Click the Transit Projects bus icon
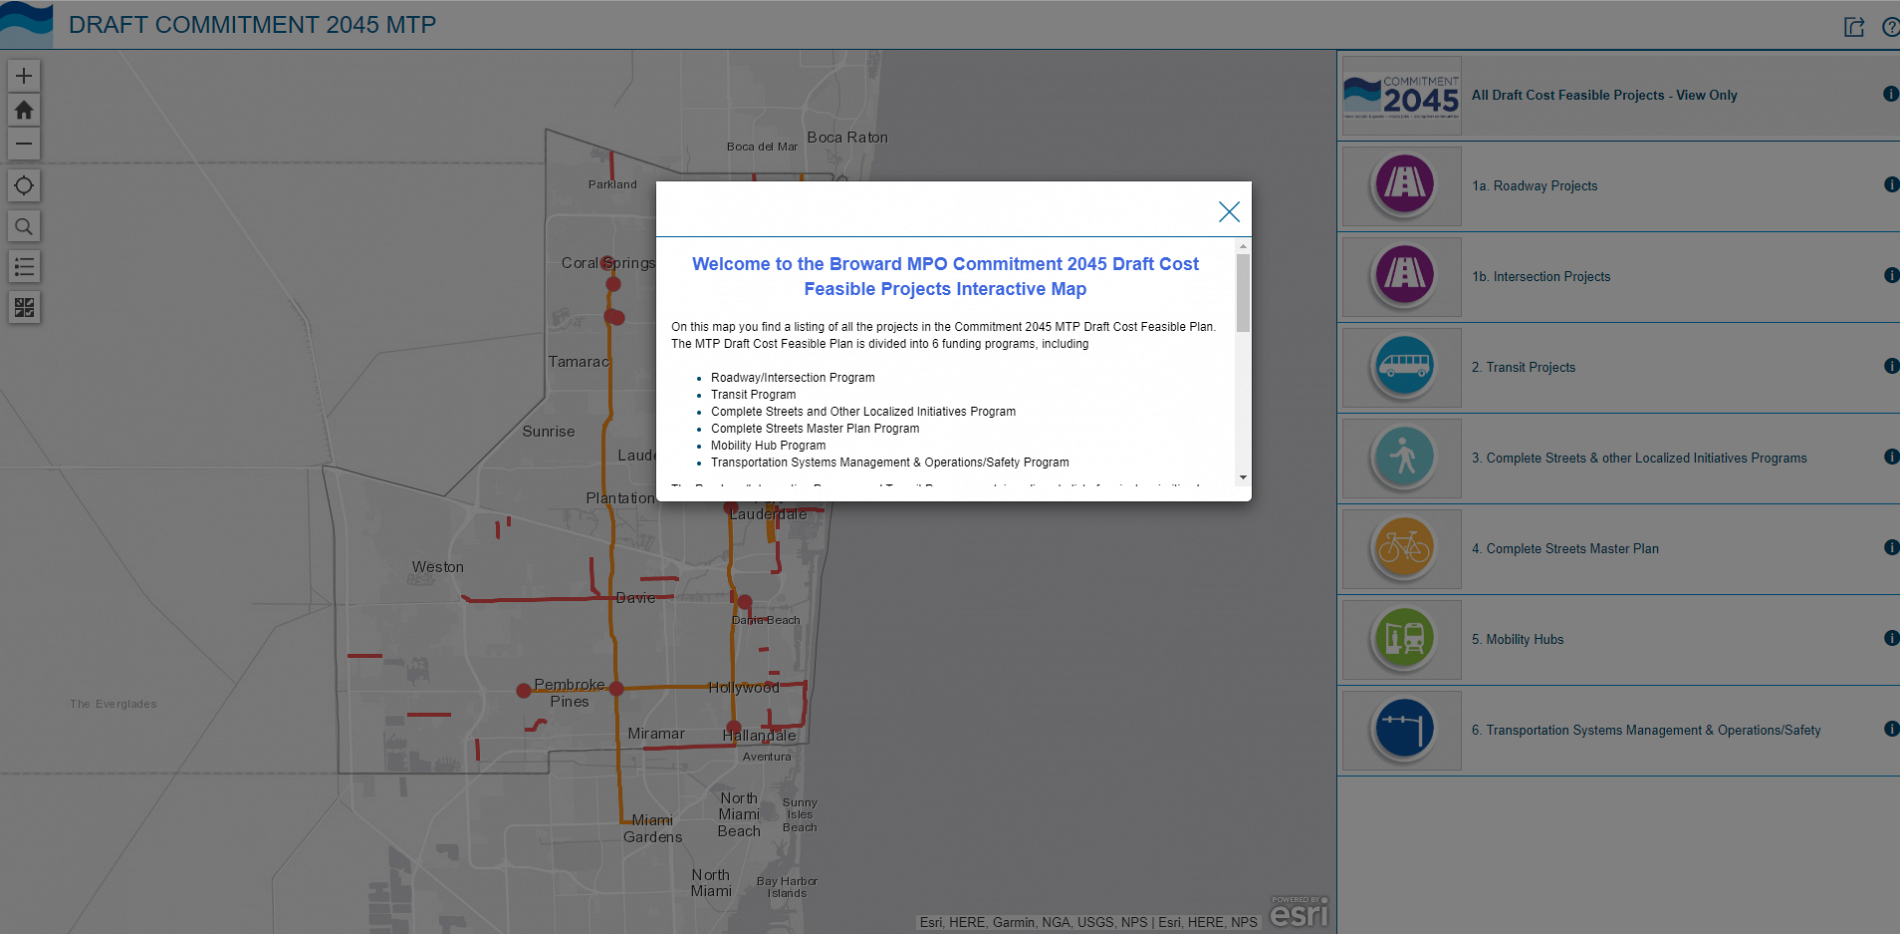Viewport: 1900px width, 934px height. pos(1401,367)
